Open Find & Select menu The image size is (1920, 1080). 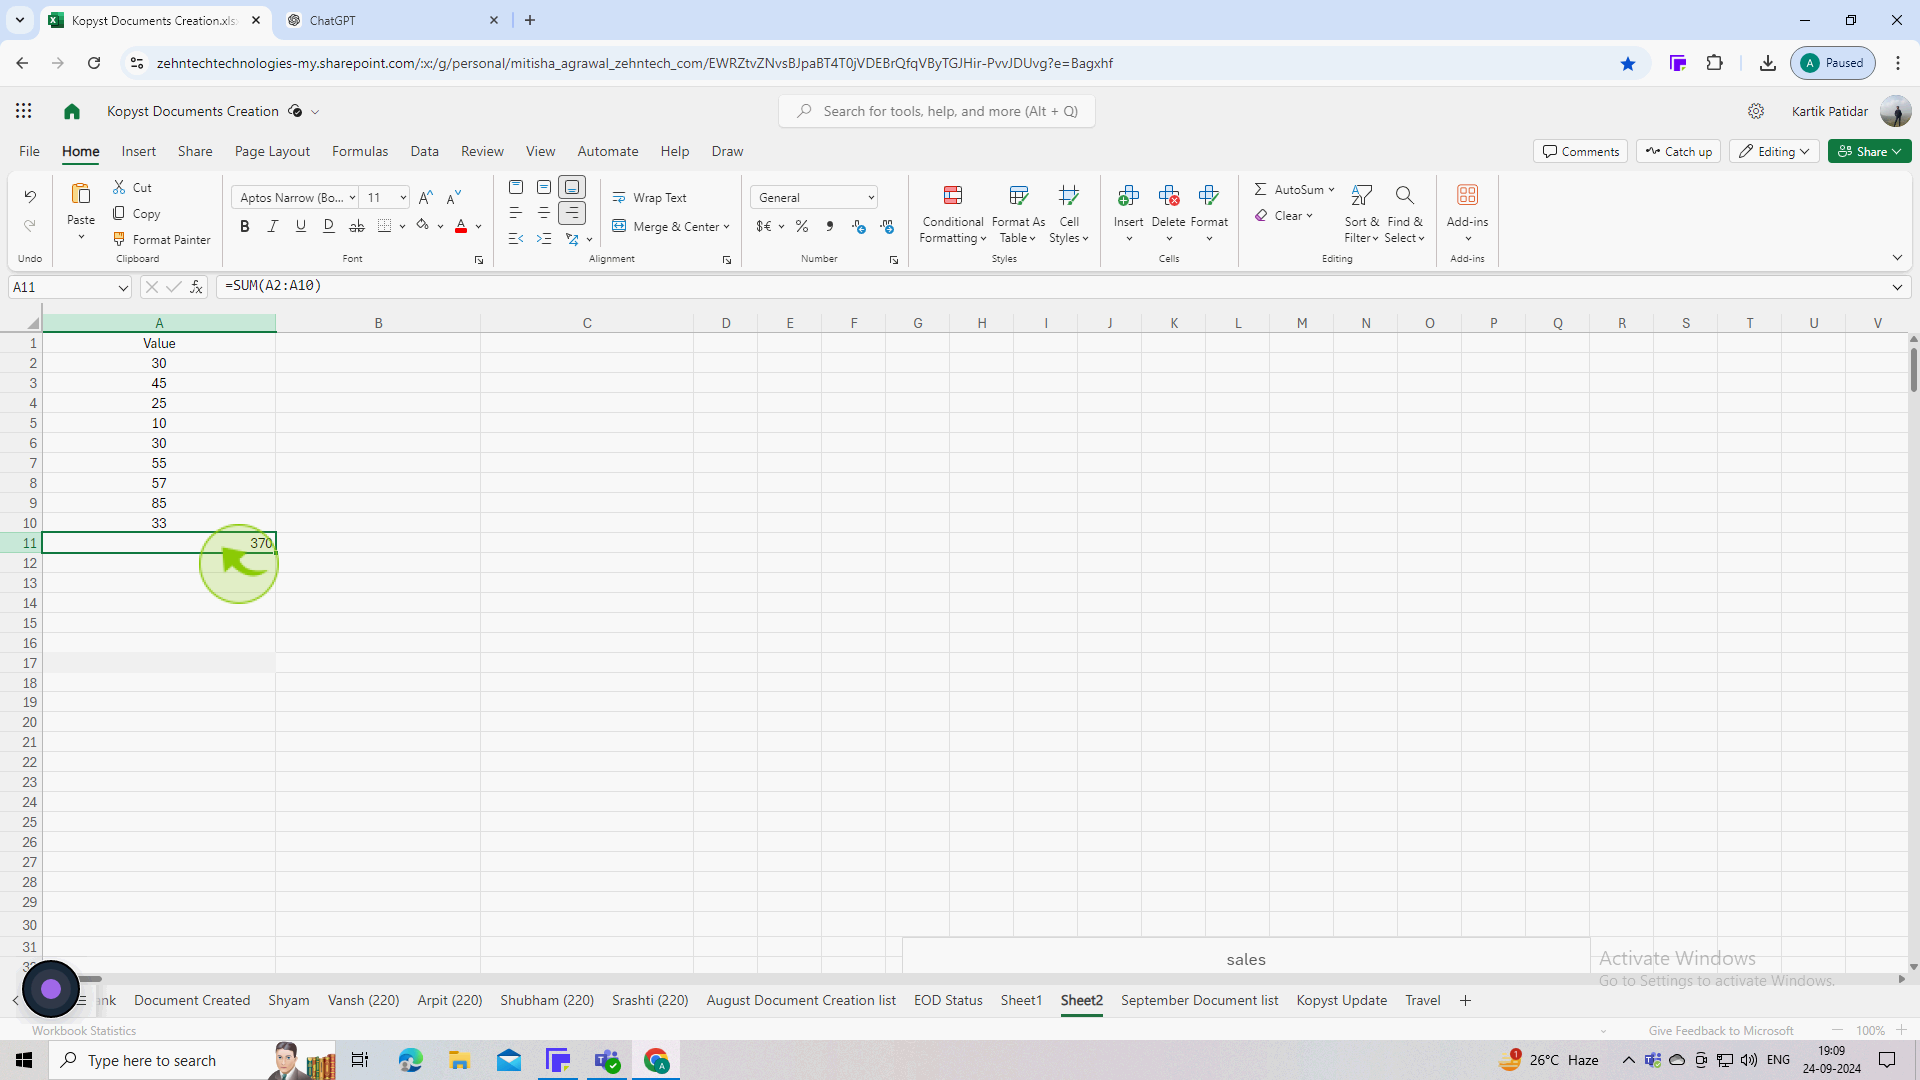[1404, 213]
